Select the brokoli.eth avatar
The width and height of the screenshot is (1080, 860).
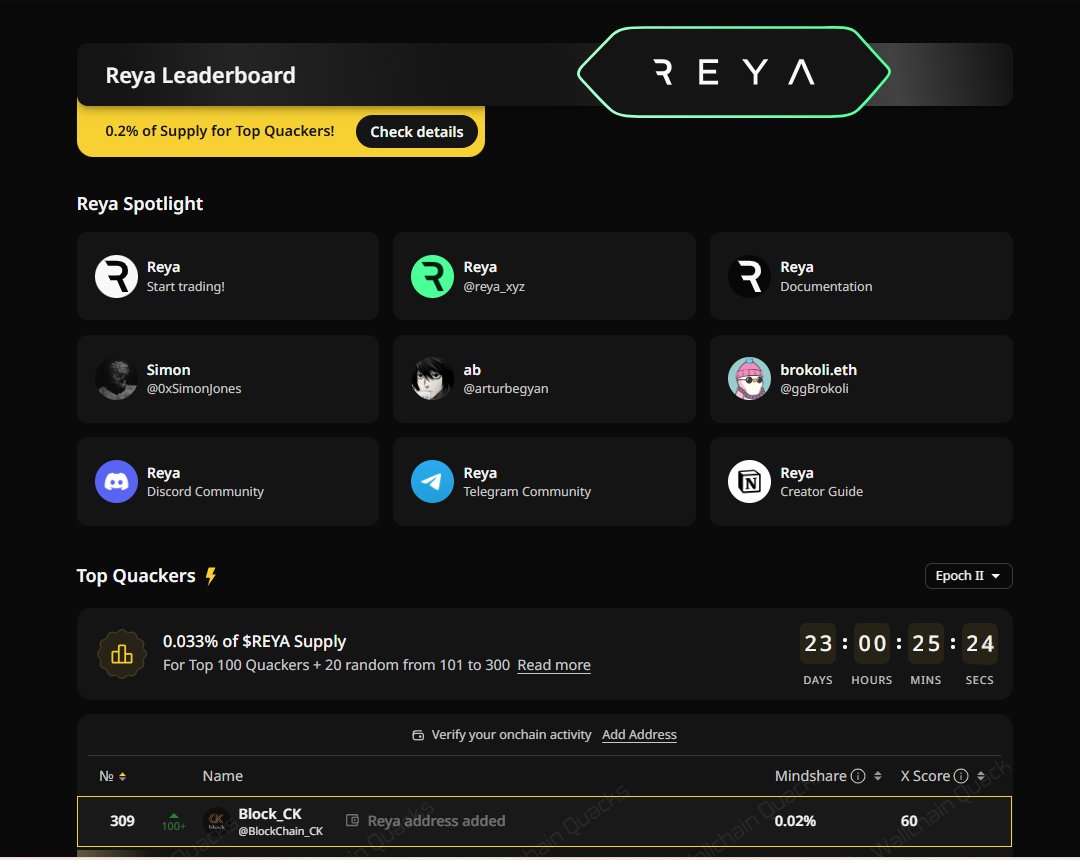(x=749, y=379)
